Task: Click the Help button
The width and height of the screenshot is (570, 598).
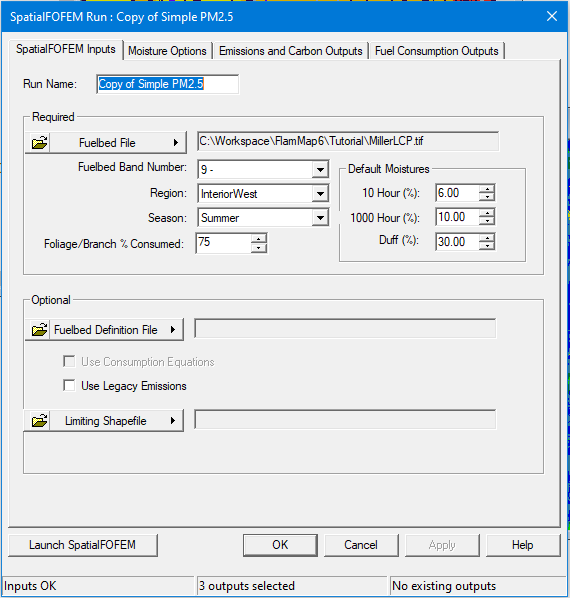Action: tap(523, 545)
